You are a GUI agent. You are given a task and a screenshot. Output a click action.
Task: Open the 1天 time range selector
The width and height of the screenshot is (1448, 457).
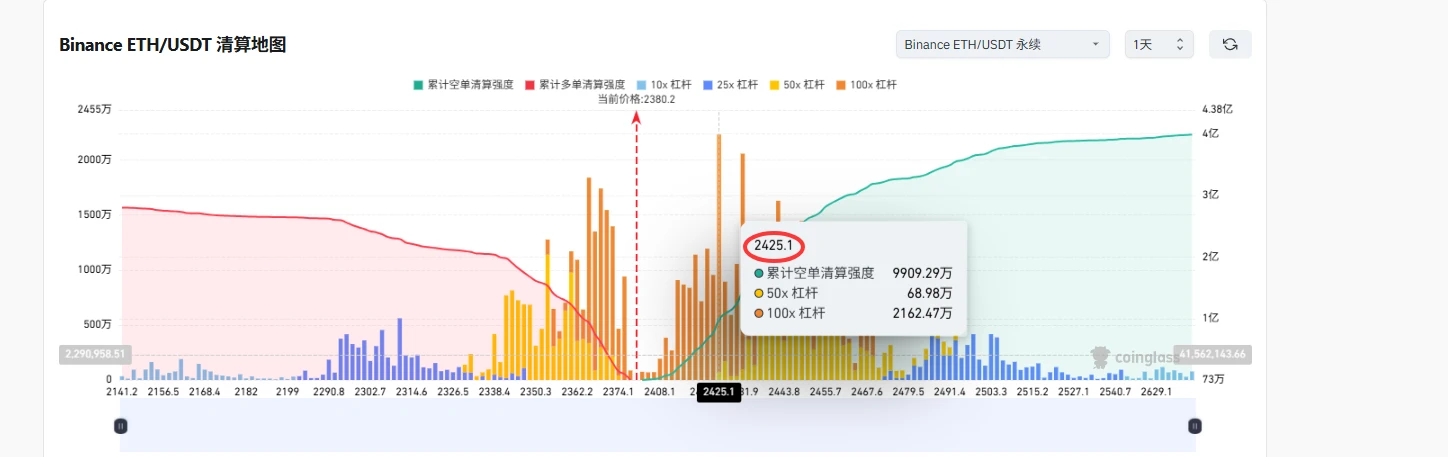tap(1159, 44)
